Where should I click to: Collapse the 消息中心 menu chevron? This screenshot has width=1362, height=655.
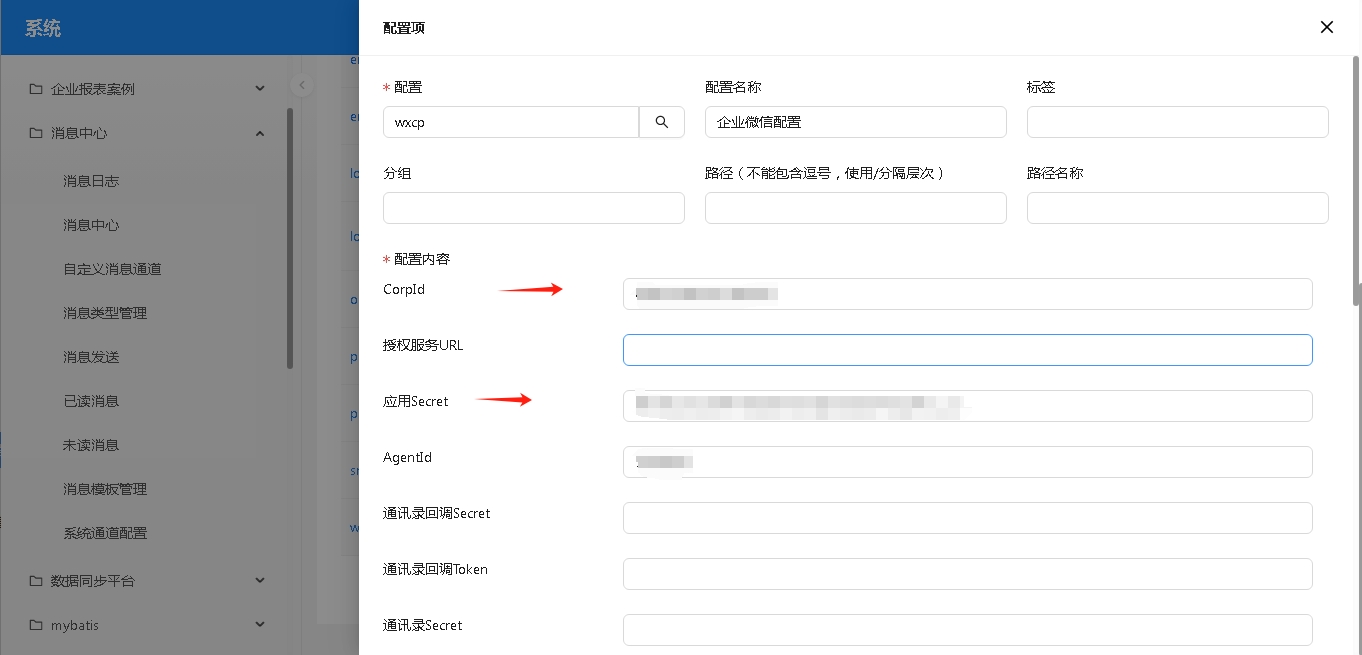point(260,133)
